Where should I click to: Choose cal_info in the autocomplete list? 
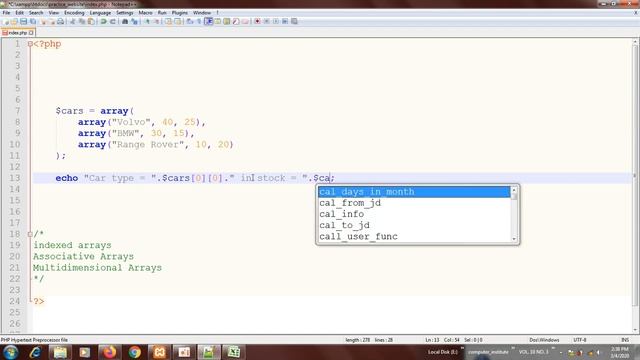[x=414, y=214]
